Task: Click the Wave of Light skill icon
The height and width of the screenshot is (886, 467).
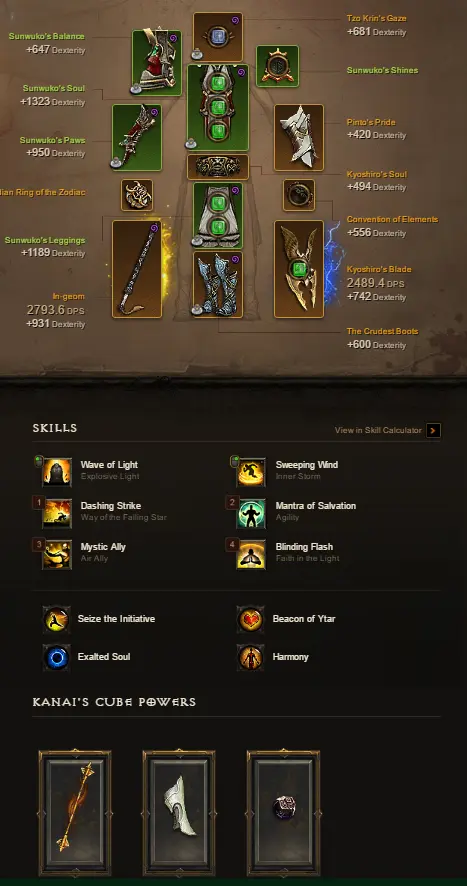Action: click(57, 472)
